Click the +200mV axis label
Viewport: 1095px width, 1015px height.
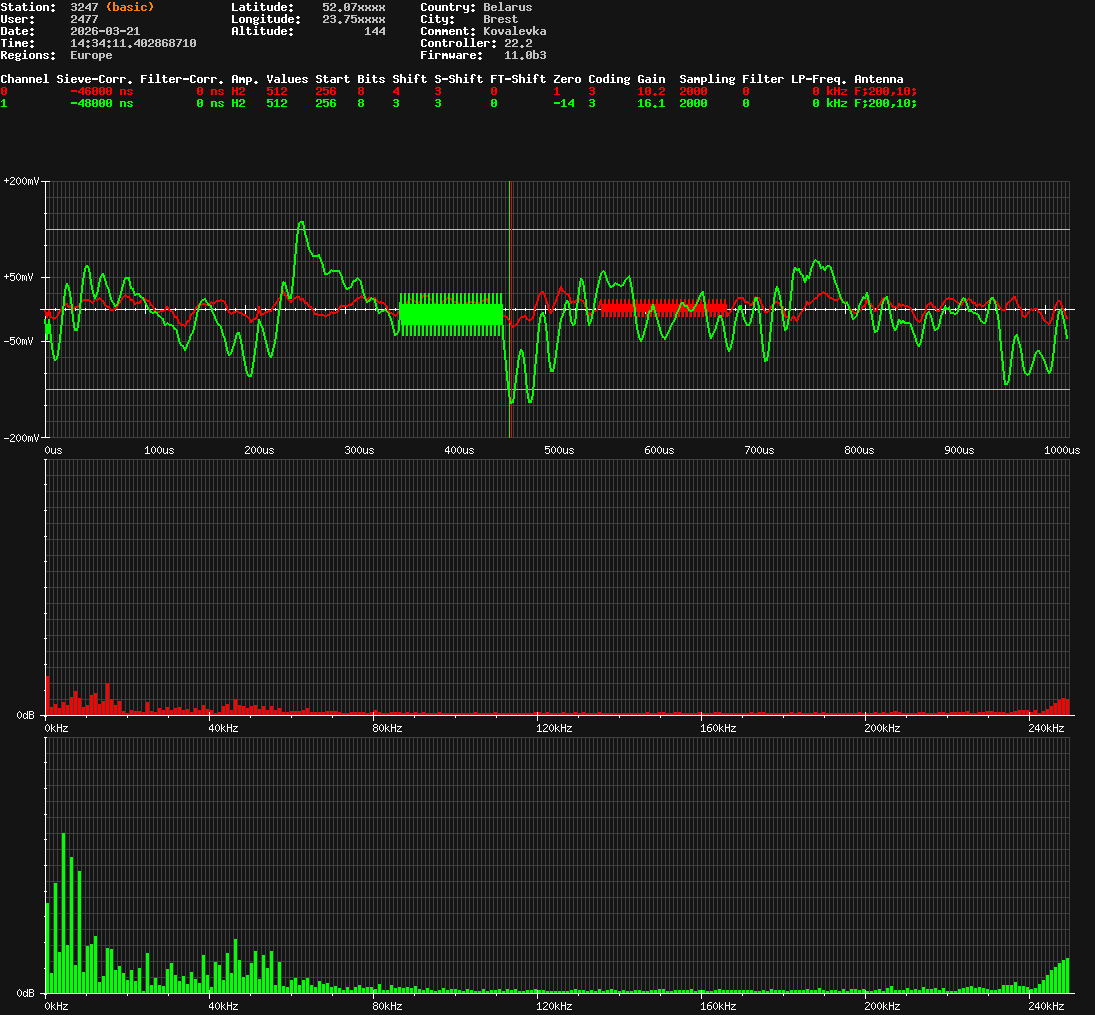21,182
